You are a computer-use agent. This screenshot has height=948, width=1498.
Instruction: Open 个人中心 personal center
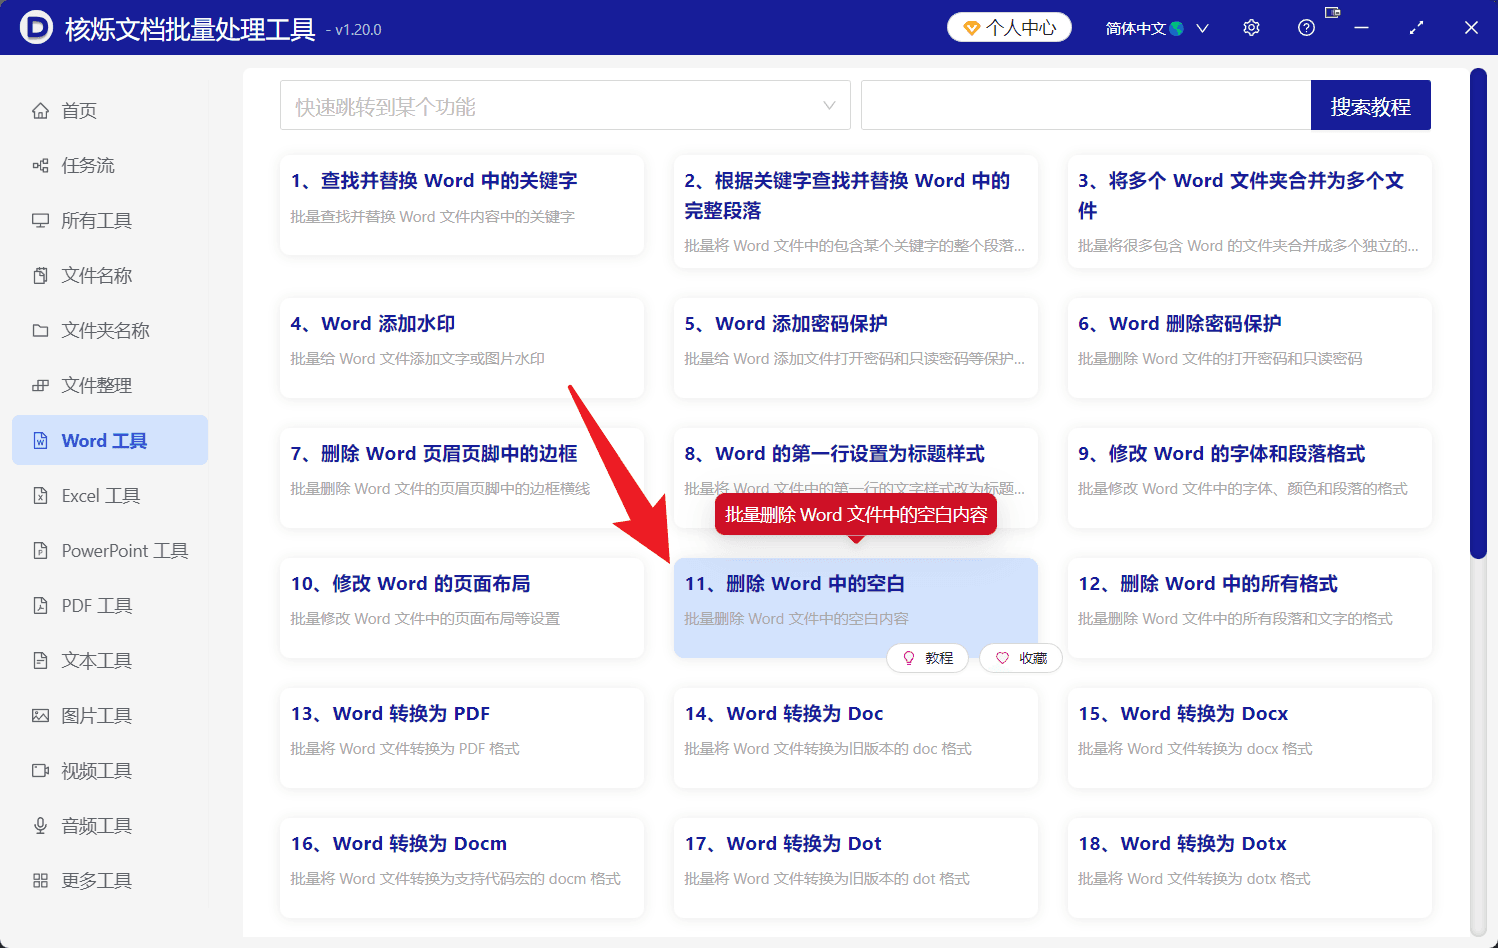tap(1009, 27)
